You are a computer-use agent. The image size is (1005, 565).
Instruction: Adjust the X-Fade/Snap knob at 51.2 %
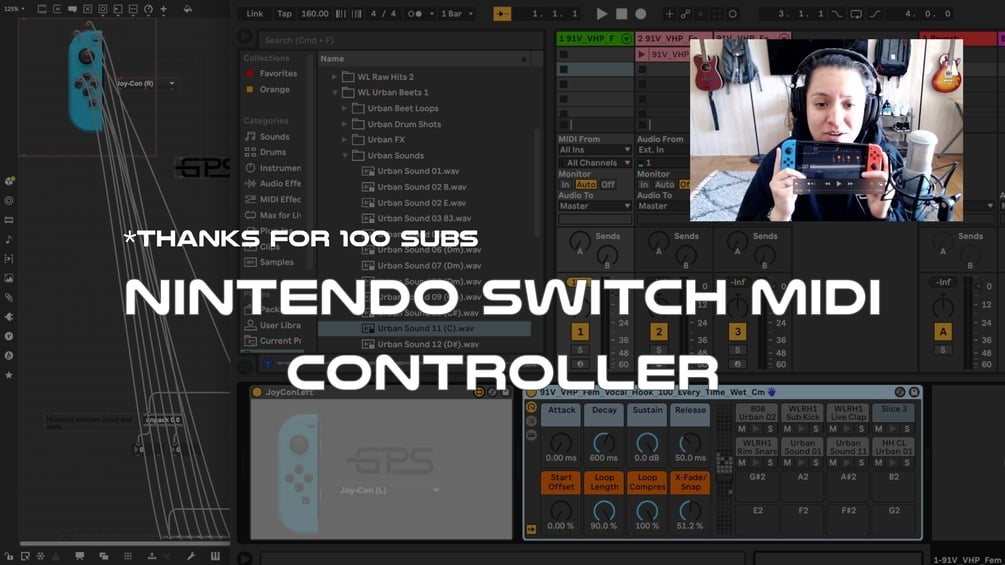click(690, 510)
